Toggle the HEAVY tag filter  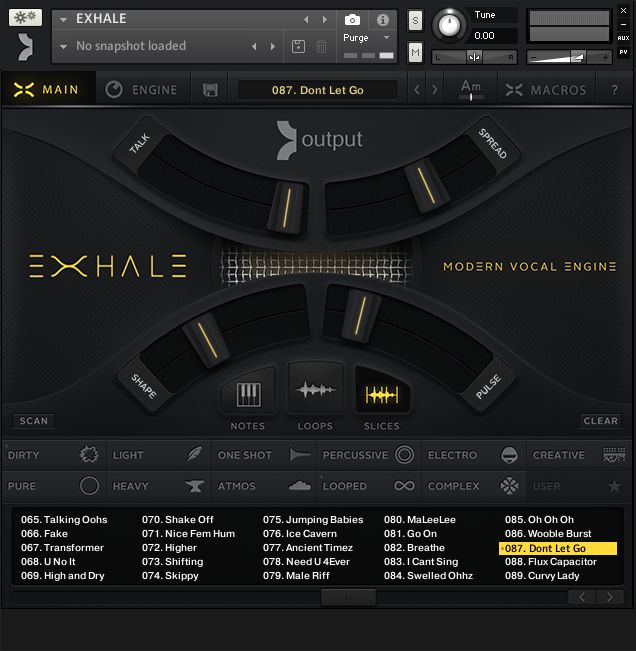tap(159, 486)
